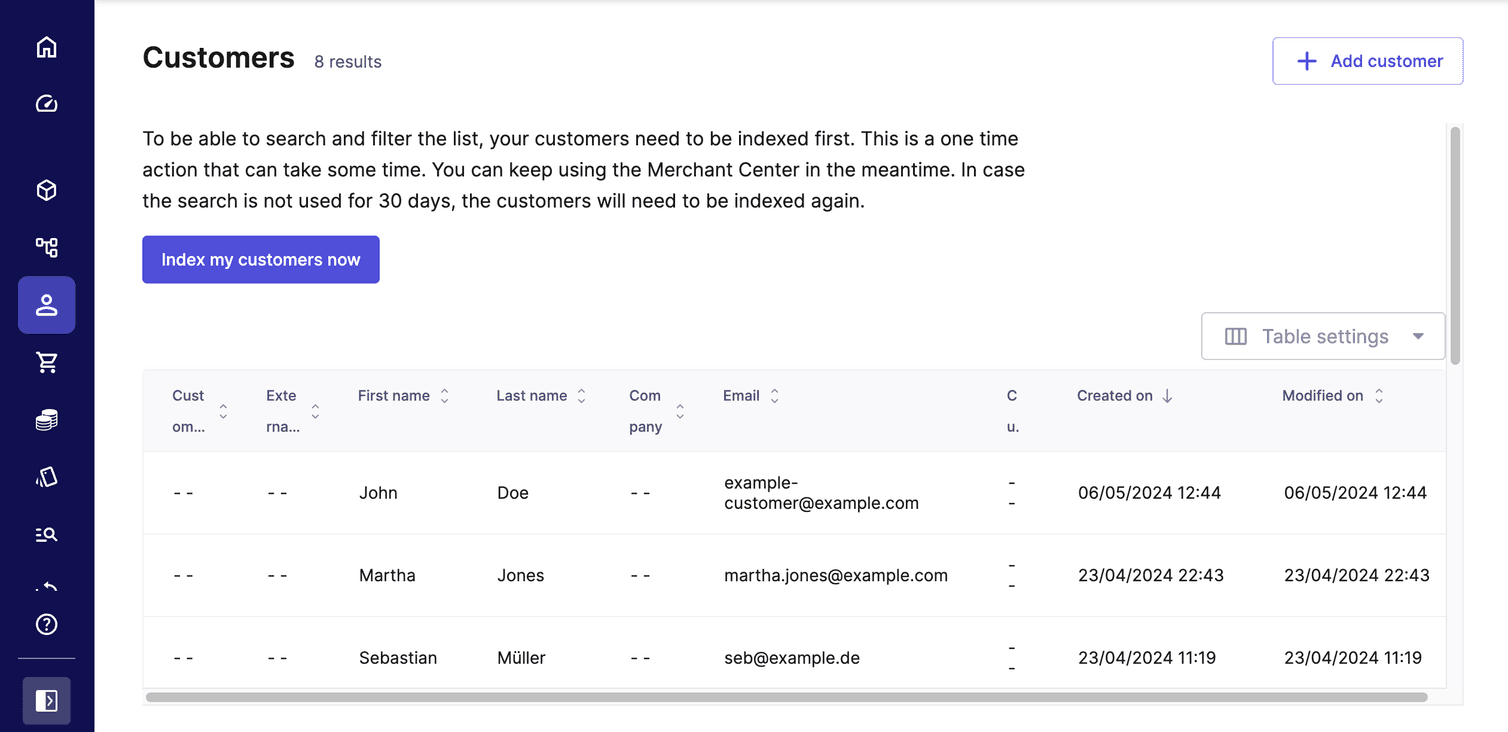Open the Table settings dropdown
This screenshot has height=732, width=1508.
(1323, 336)
